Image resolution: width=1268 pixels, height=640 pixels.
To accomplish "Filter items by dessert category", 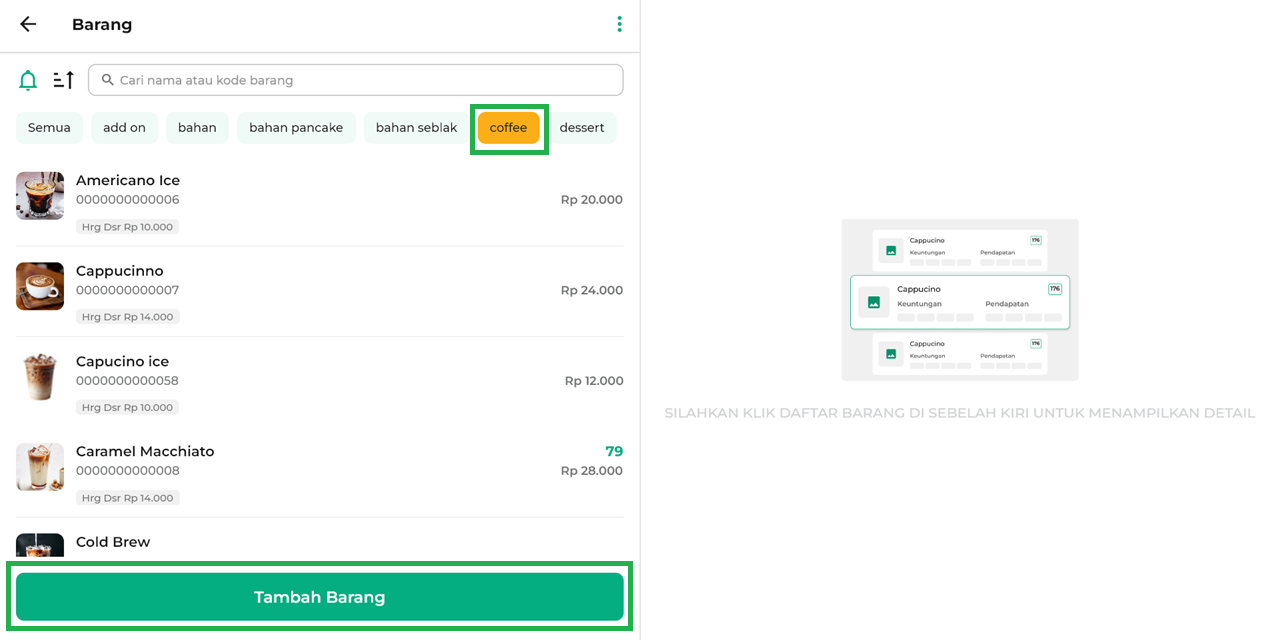I will pos(581,128).
